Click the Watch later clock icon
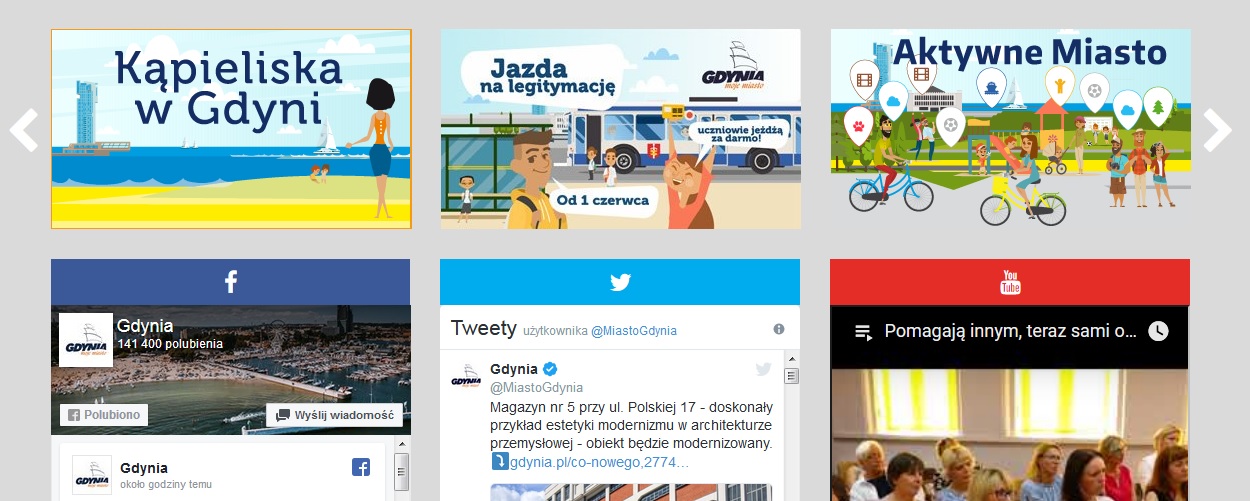Image resolution: width=1250 pixels, height=501 pixels. pyautogui.click(x=1158, y=331)
